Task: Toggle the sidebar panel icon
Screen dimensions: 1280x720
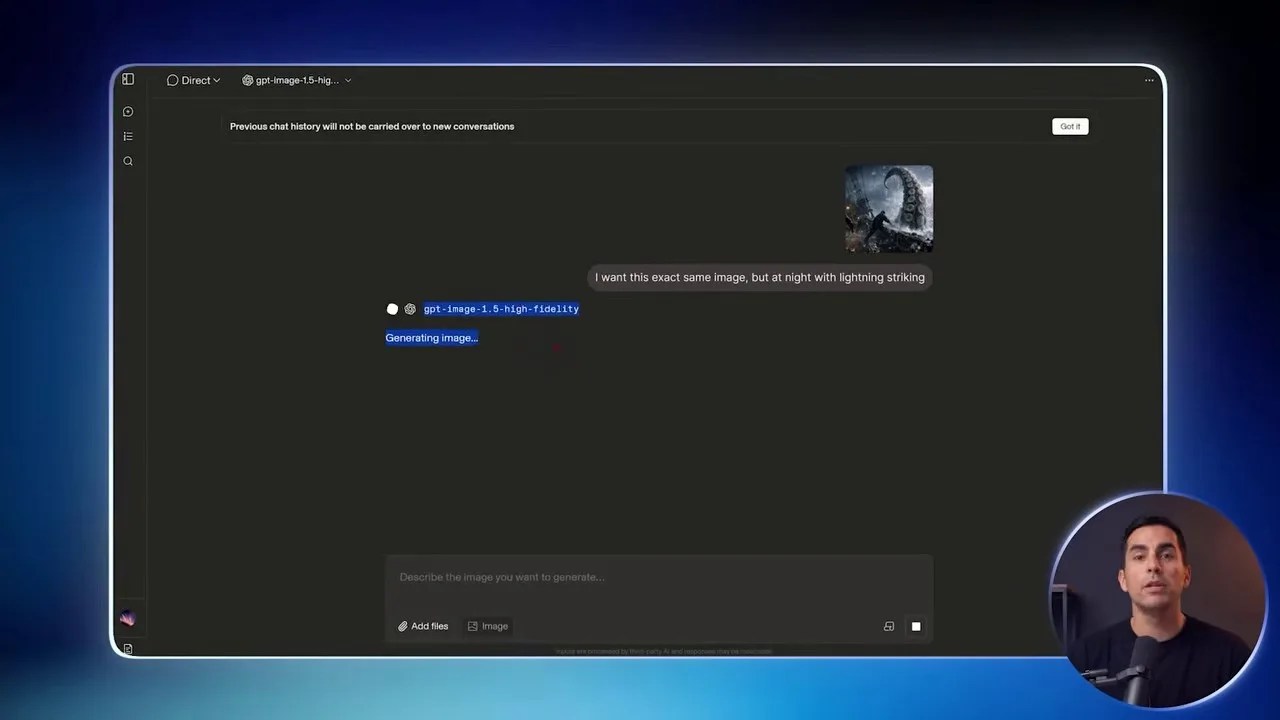Action: [128, 79]
